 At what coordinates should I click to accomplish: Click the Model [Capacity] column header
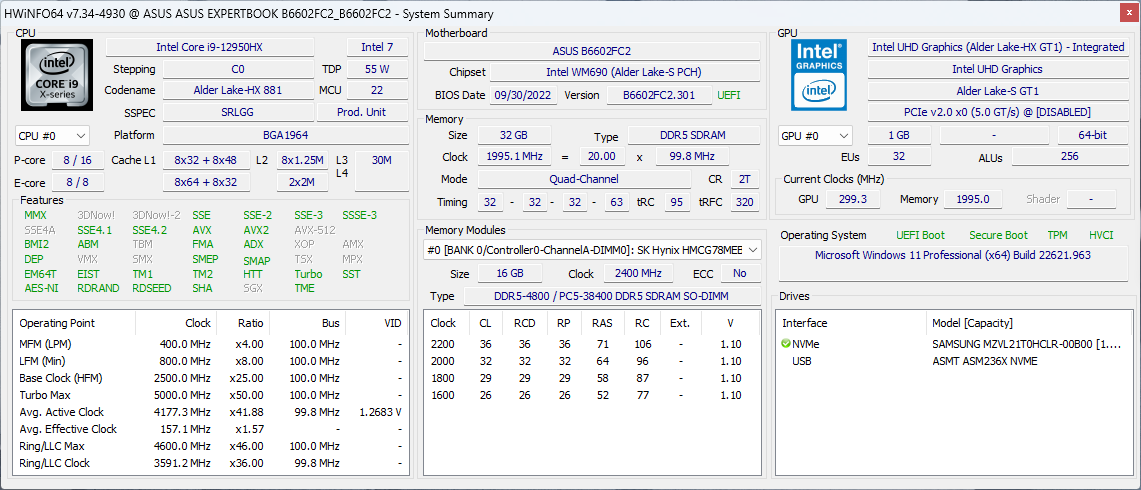pyautogui.click(x=1030, y=323)
